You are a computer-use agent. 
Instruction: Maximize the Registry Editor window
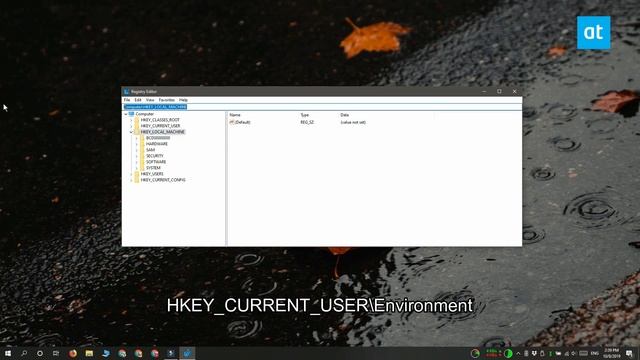pyautogui.click(x=499, y=91)
